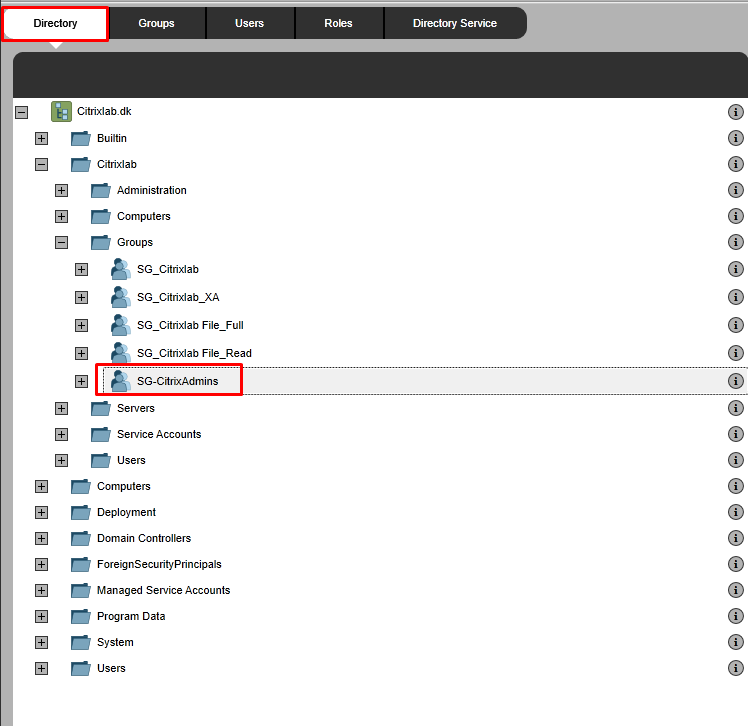Expand the System folder

(x=42, y=643)
